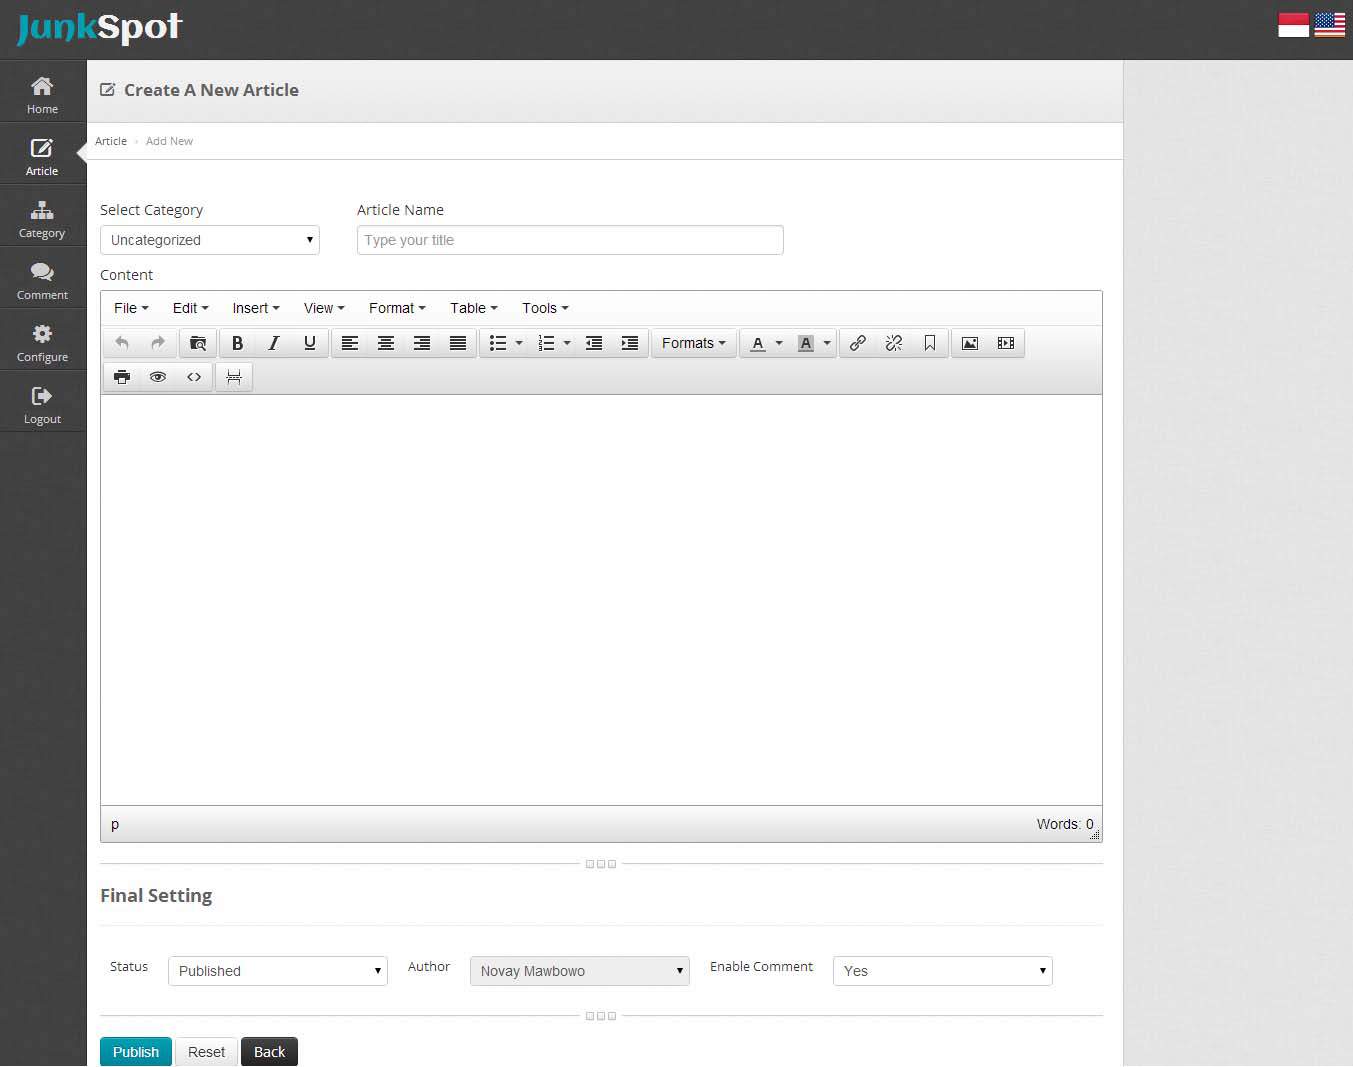
Task: Insert a bullet list
Action: [498, 343]
